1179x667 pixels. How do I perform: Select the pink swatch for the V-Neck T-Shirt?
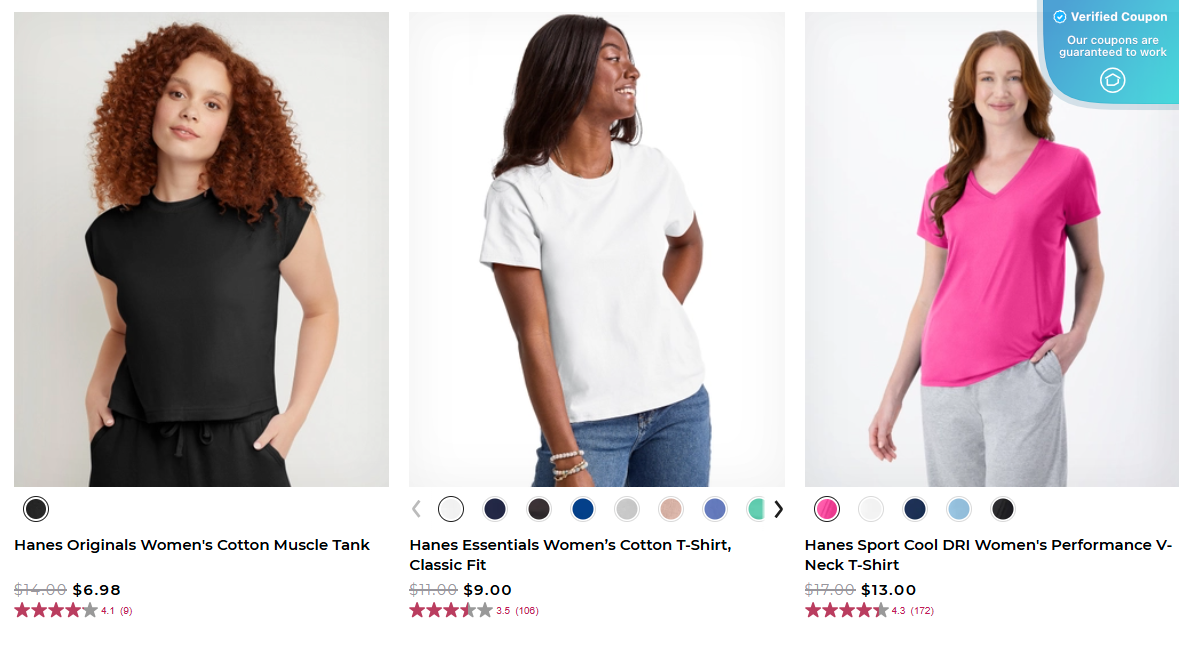pos(826,509)
